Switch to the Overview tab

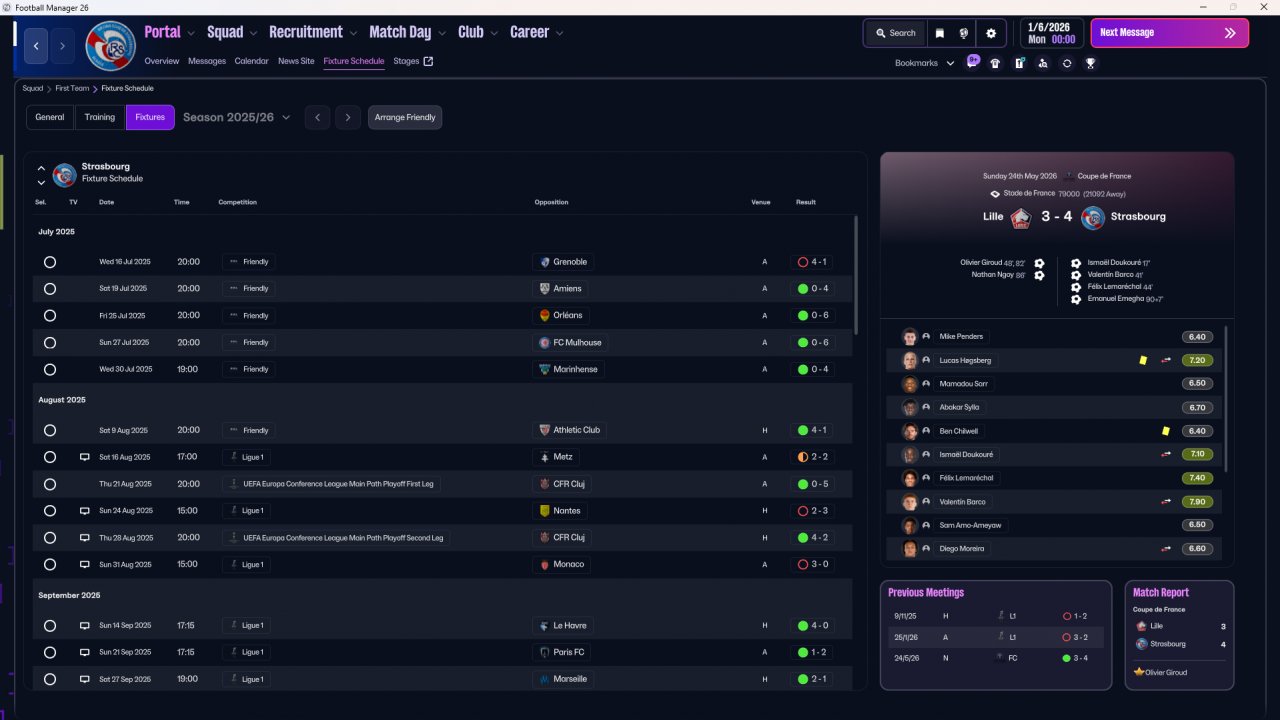pos(162,61)
